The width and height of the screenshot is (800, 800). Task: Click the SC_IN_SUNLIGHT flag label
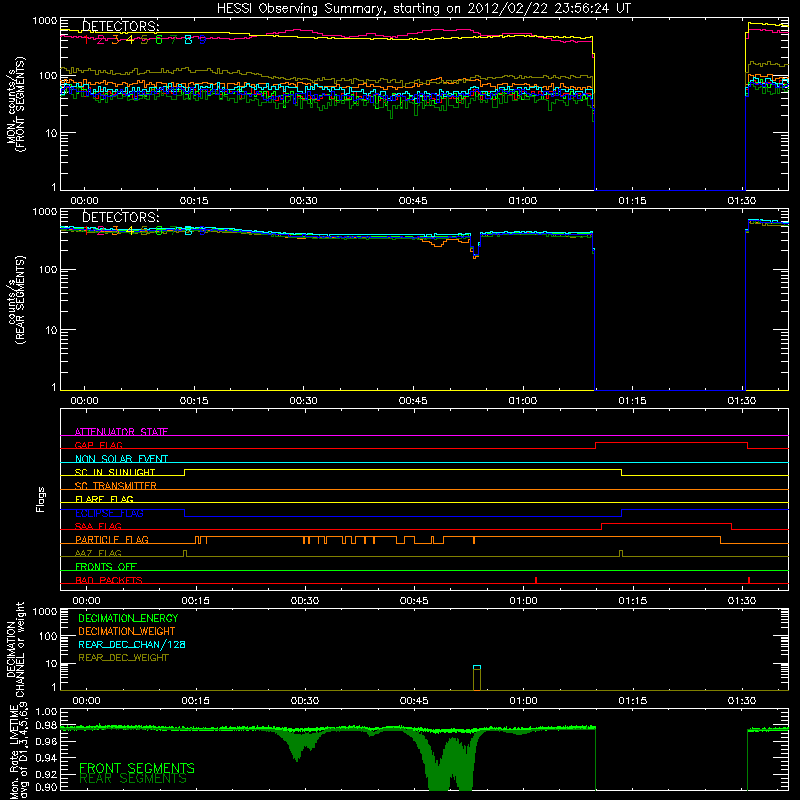[x=114, y=472]
